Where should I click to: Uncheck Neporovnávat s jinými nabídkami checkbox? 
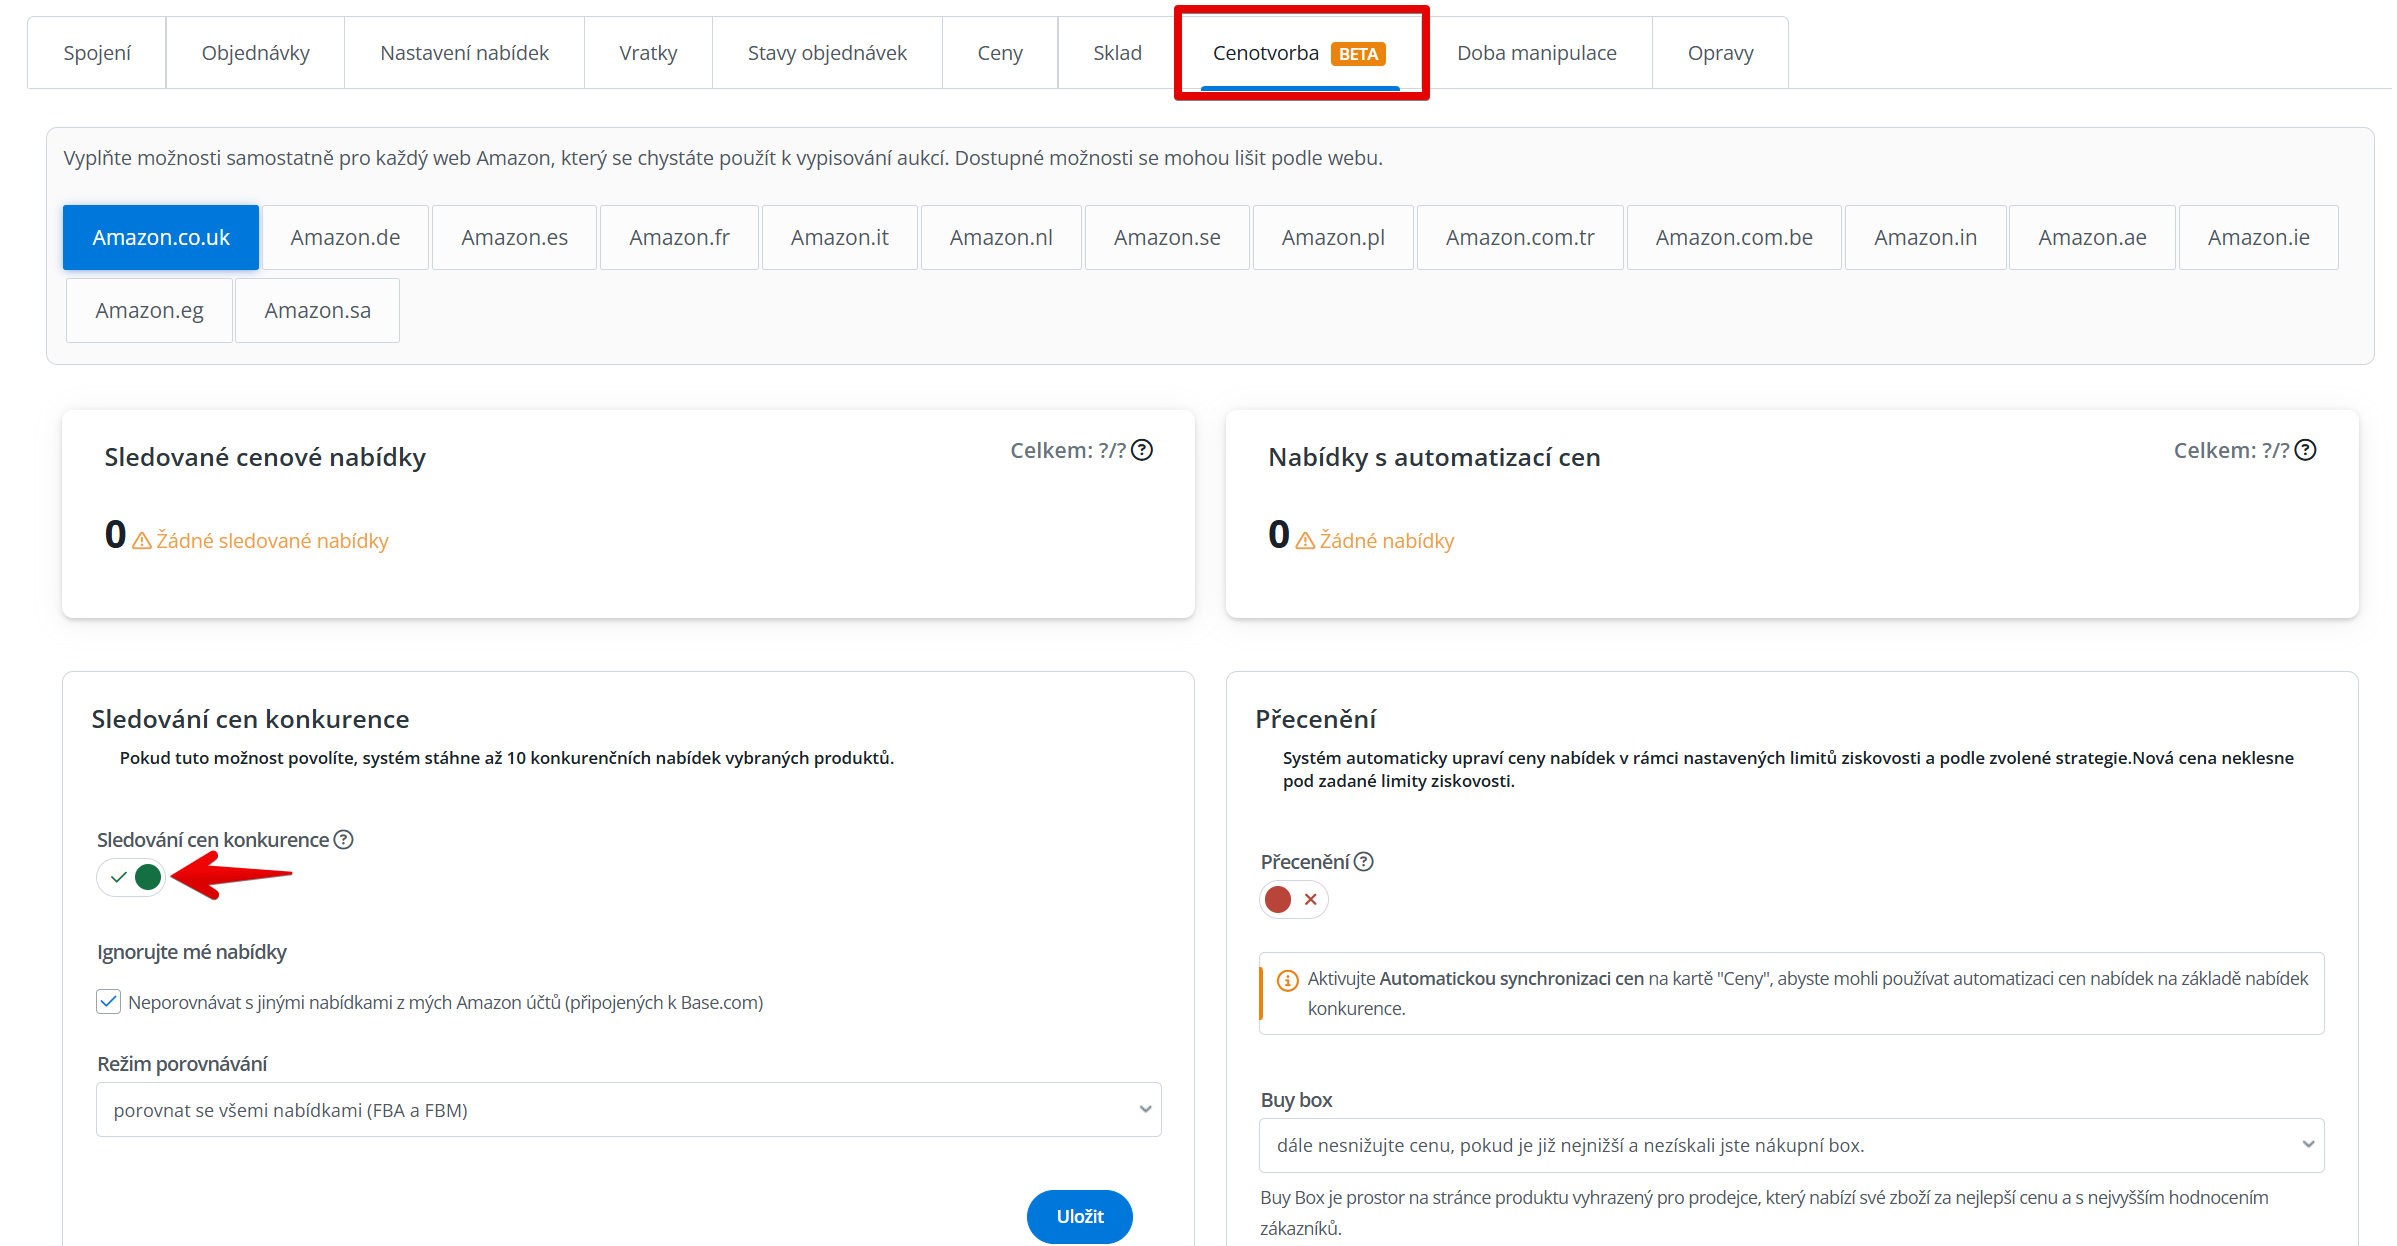pos(109,1001)
